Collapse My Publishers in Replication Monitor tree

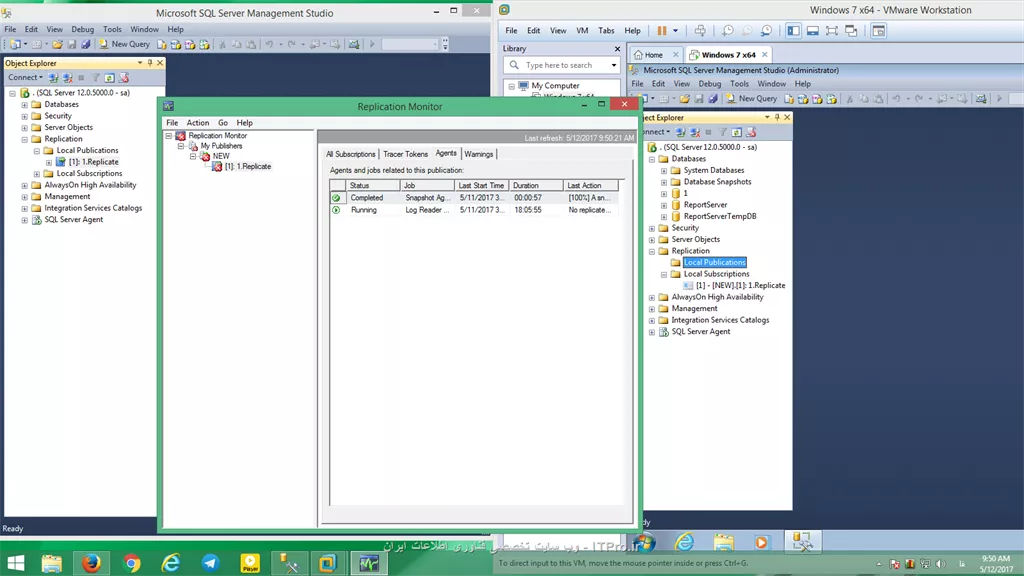tap(181, 146)
